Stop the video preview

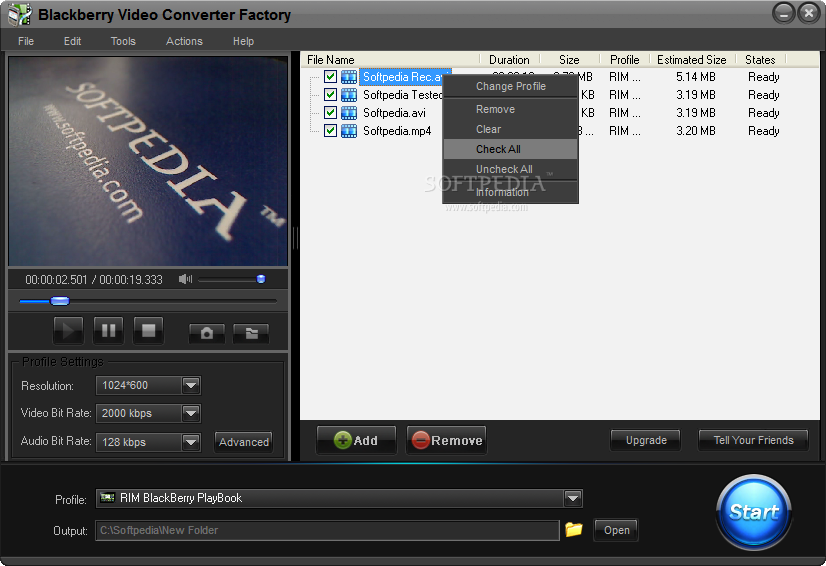(x=149, y=330)
